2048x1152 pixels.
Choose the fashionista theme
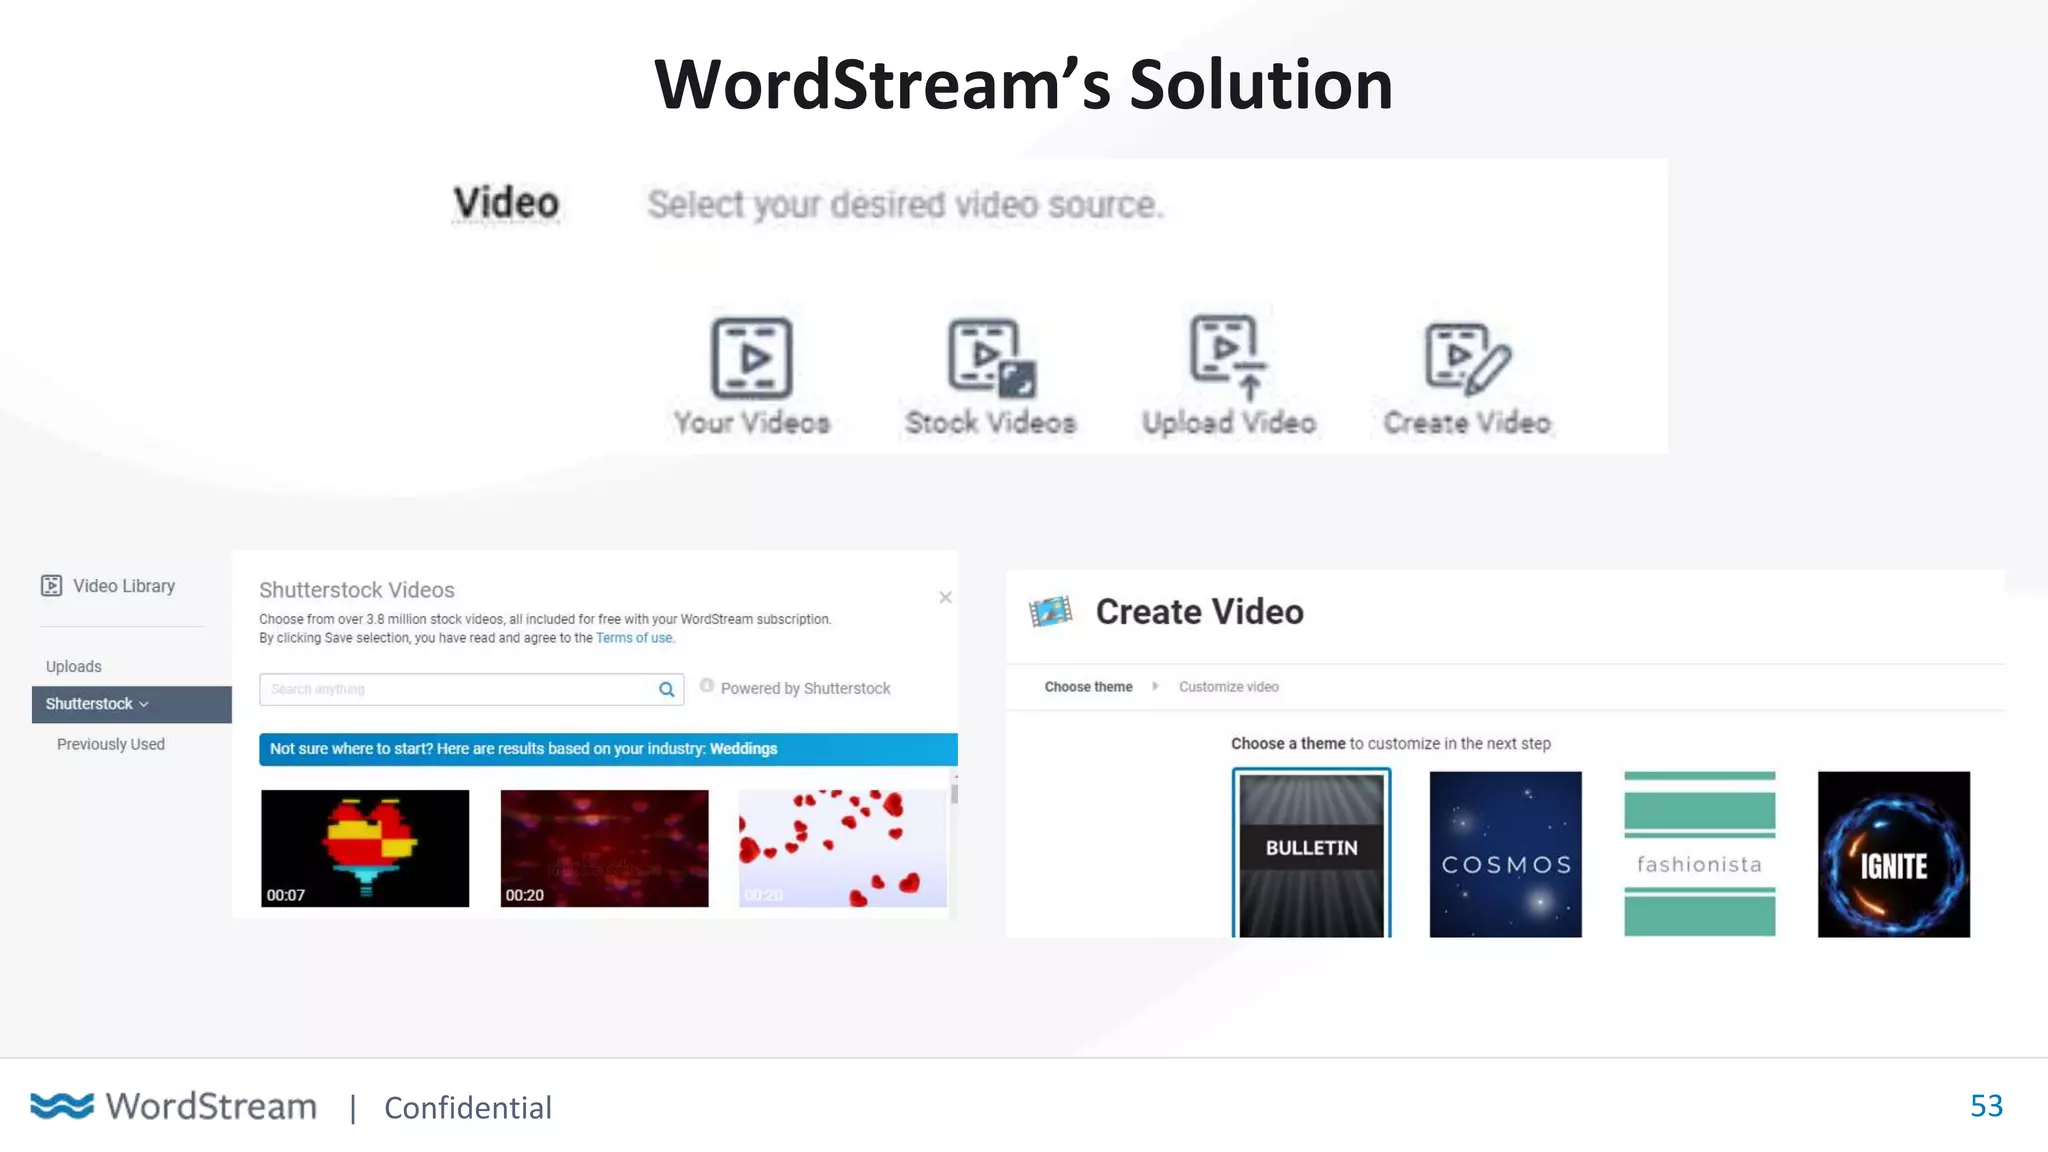point(1699,854)
